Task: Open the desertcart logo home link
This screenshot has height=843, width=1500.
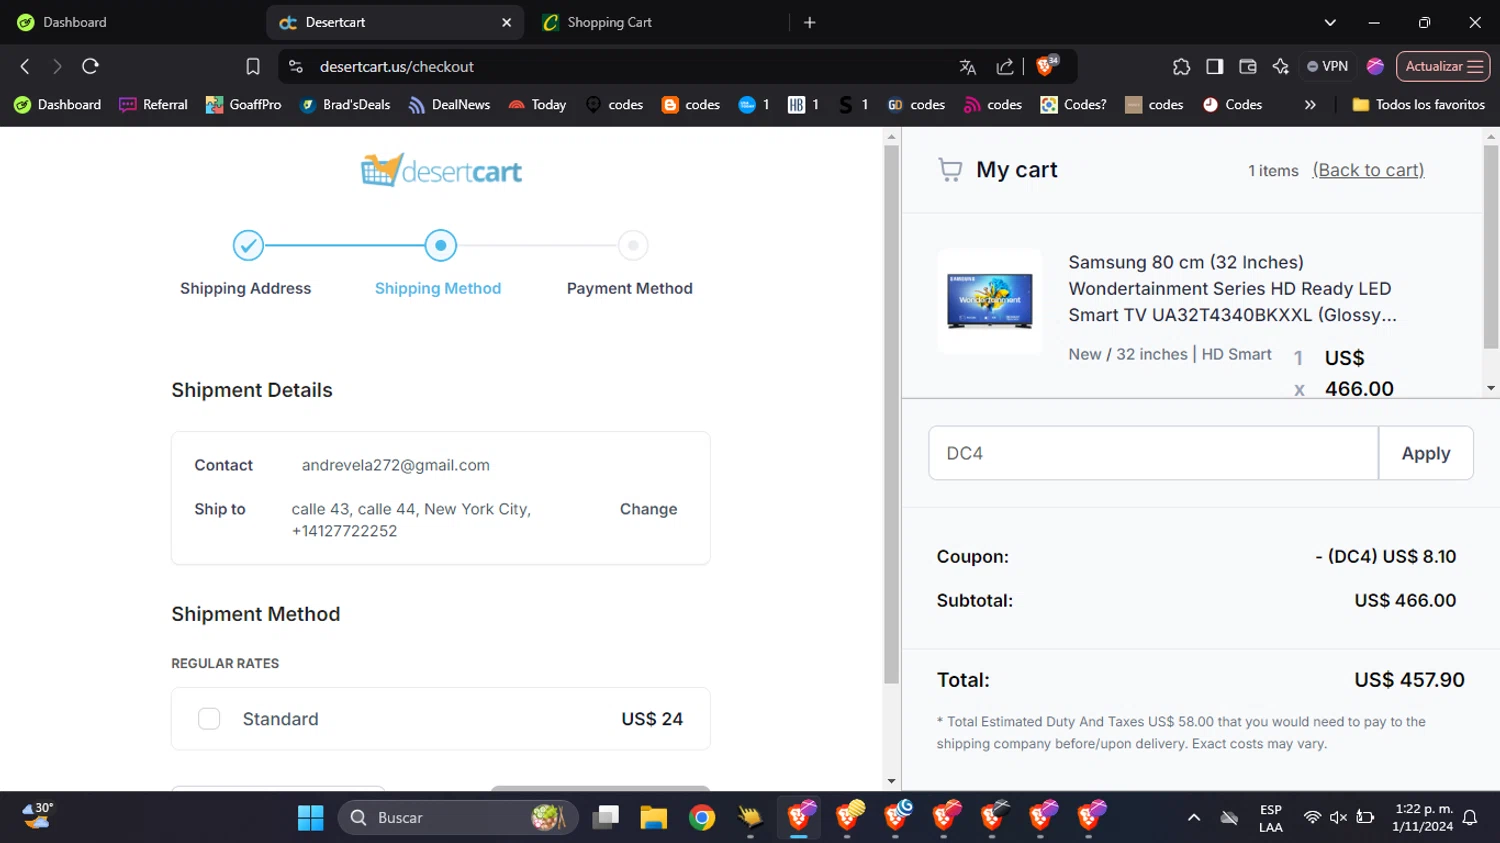Action: click(x=441, y=171)
